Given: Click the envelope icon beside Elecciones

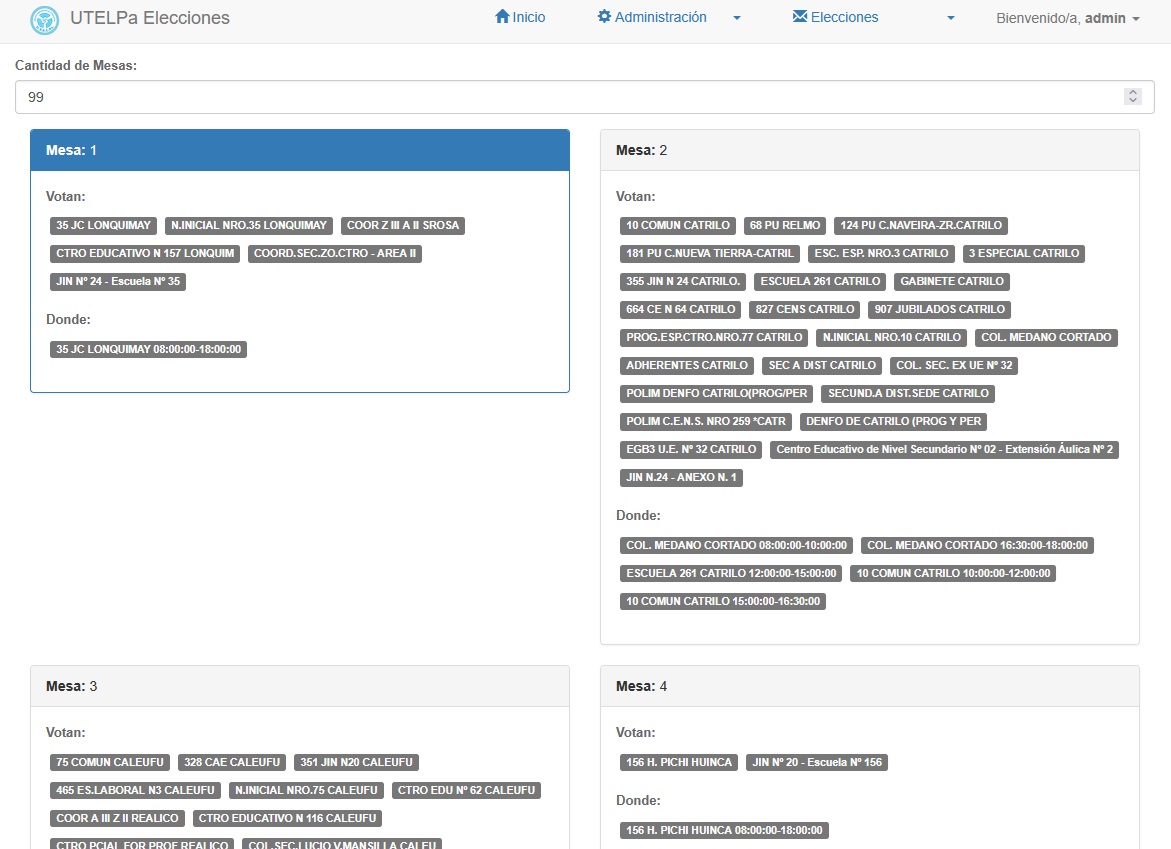Looking at the screenshot, I should pyautogui.click(x=800, y=17).
